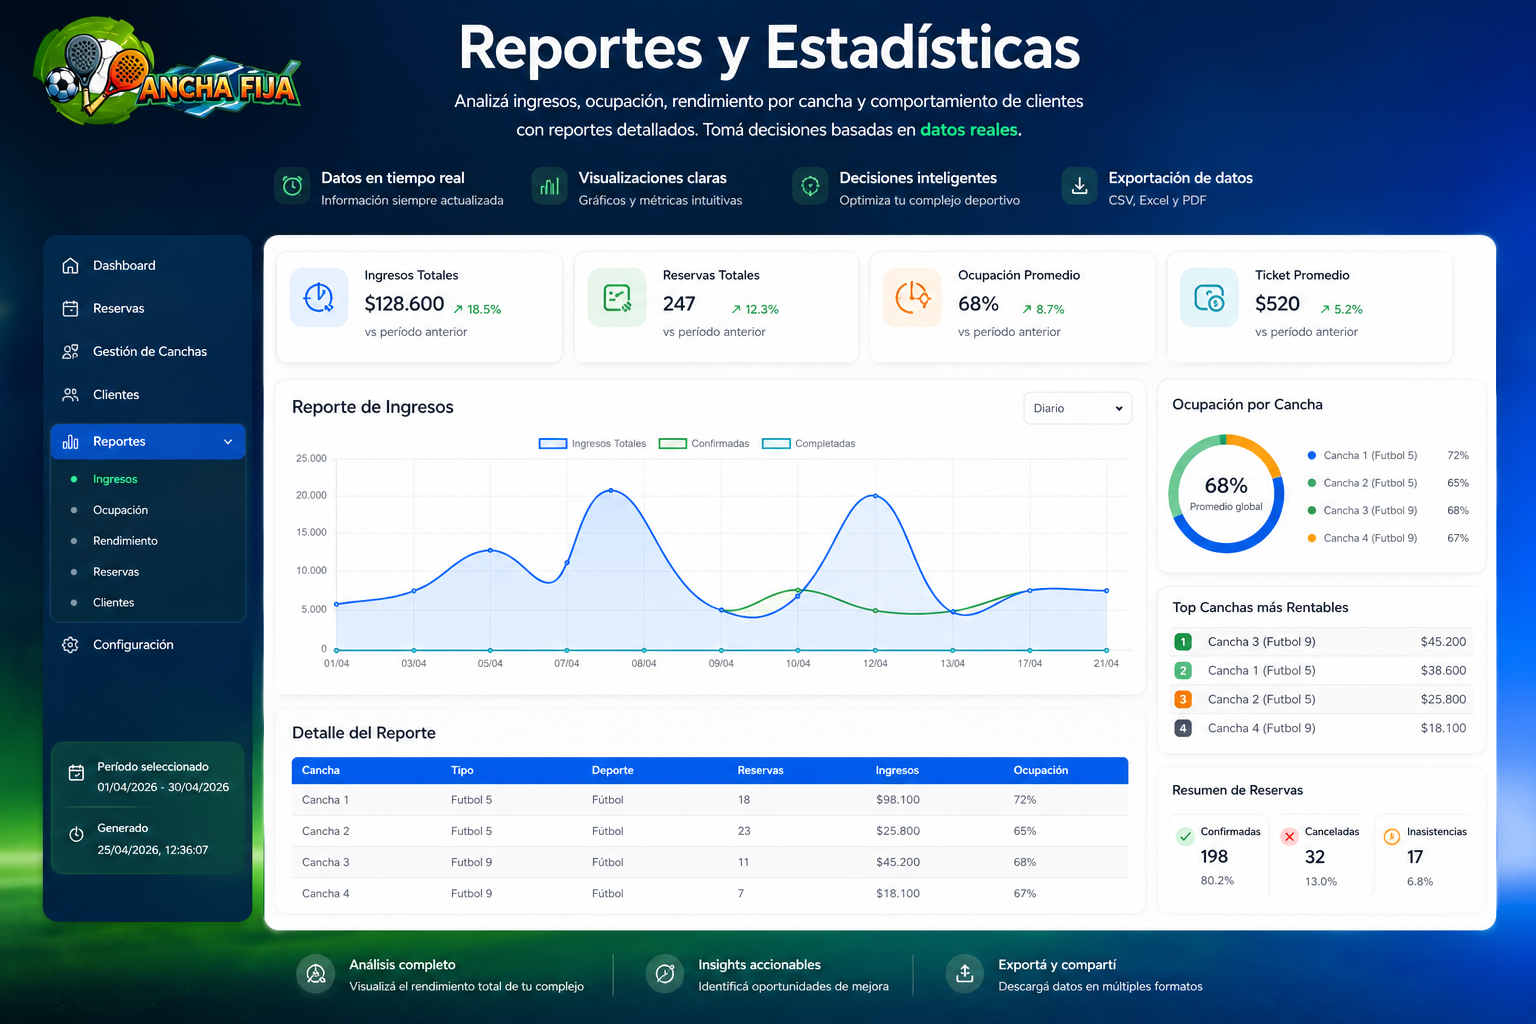The width and height of the screenshot is (1536, 1024).
Task: Click the Ticket Promedio wallet icon
Action: pos(1209,297)
